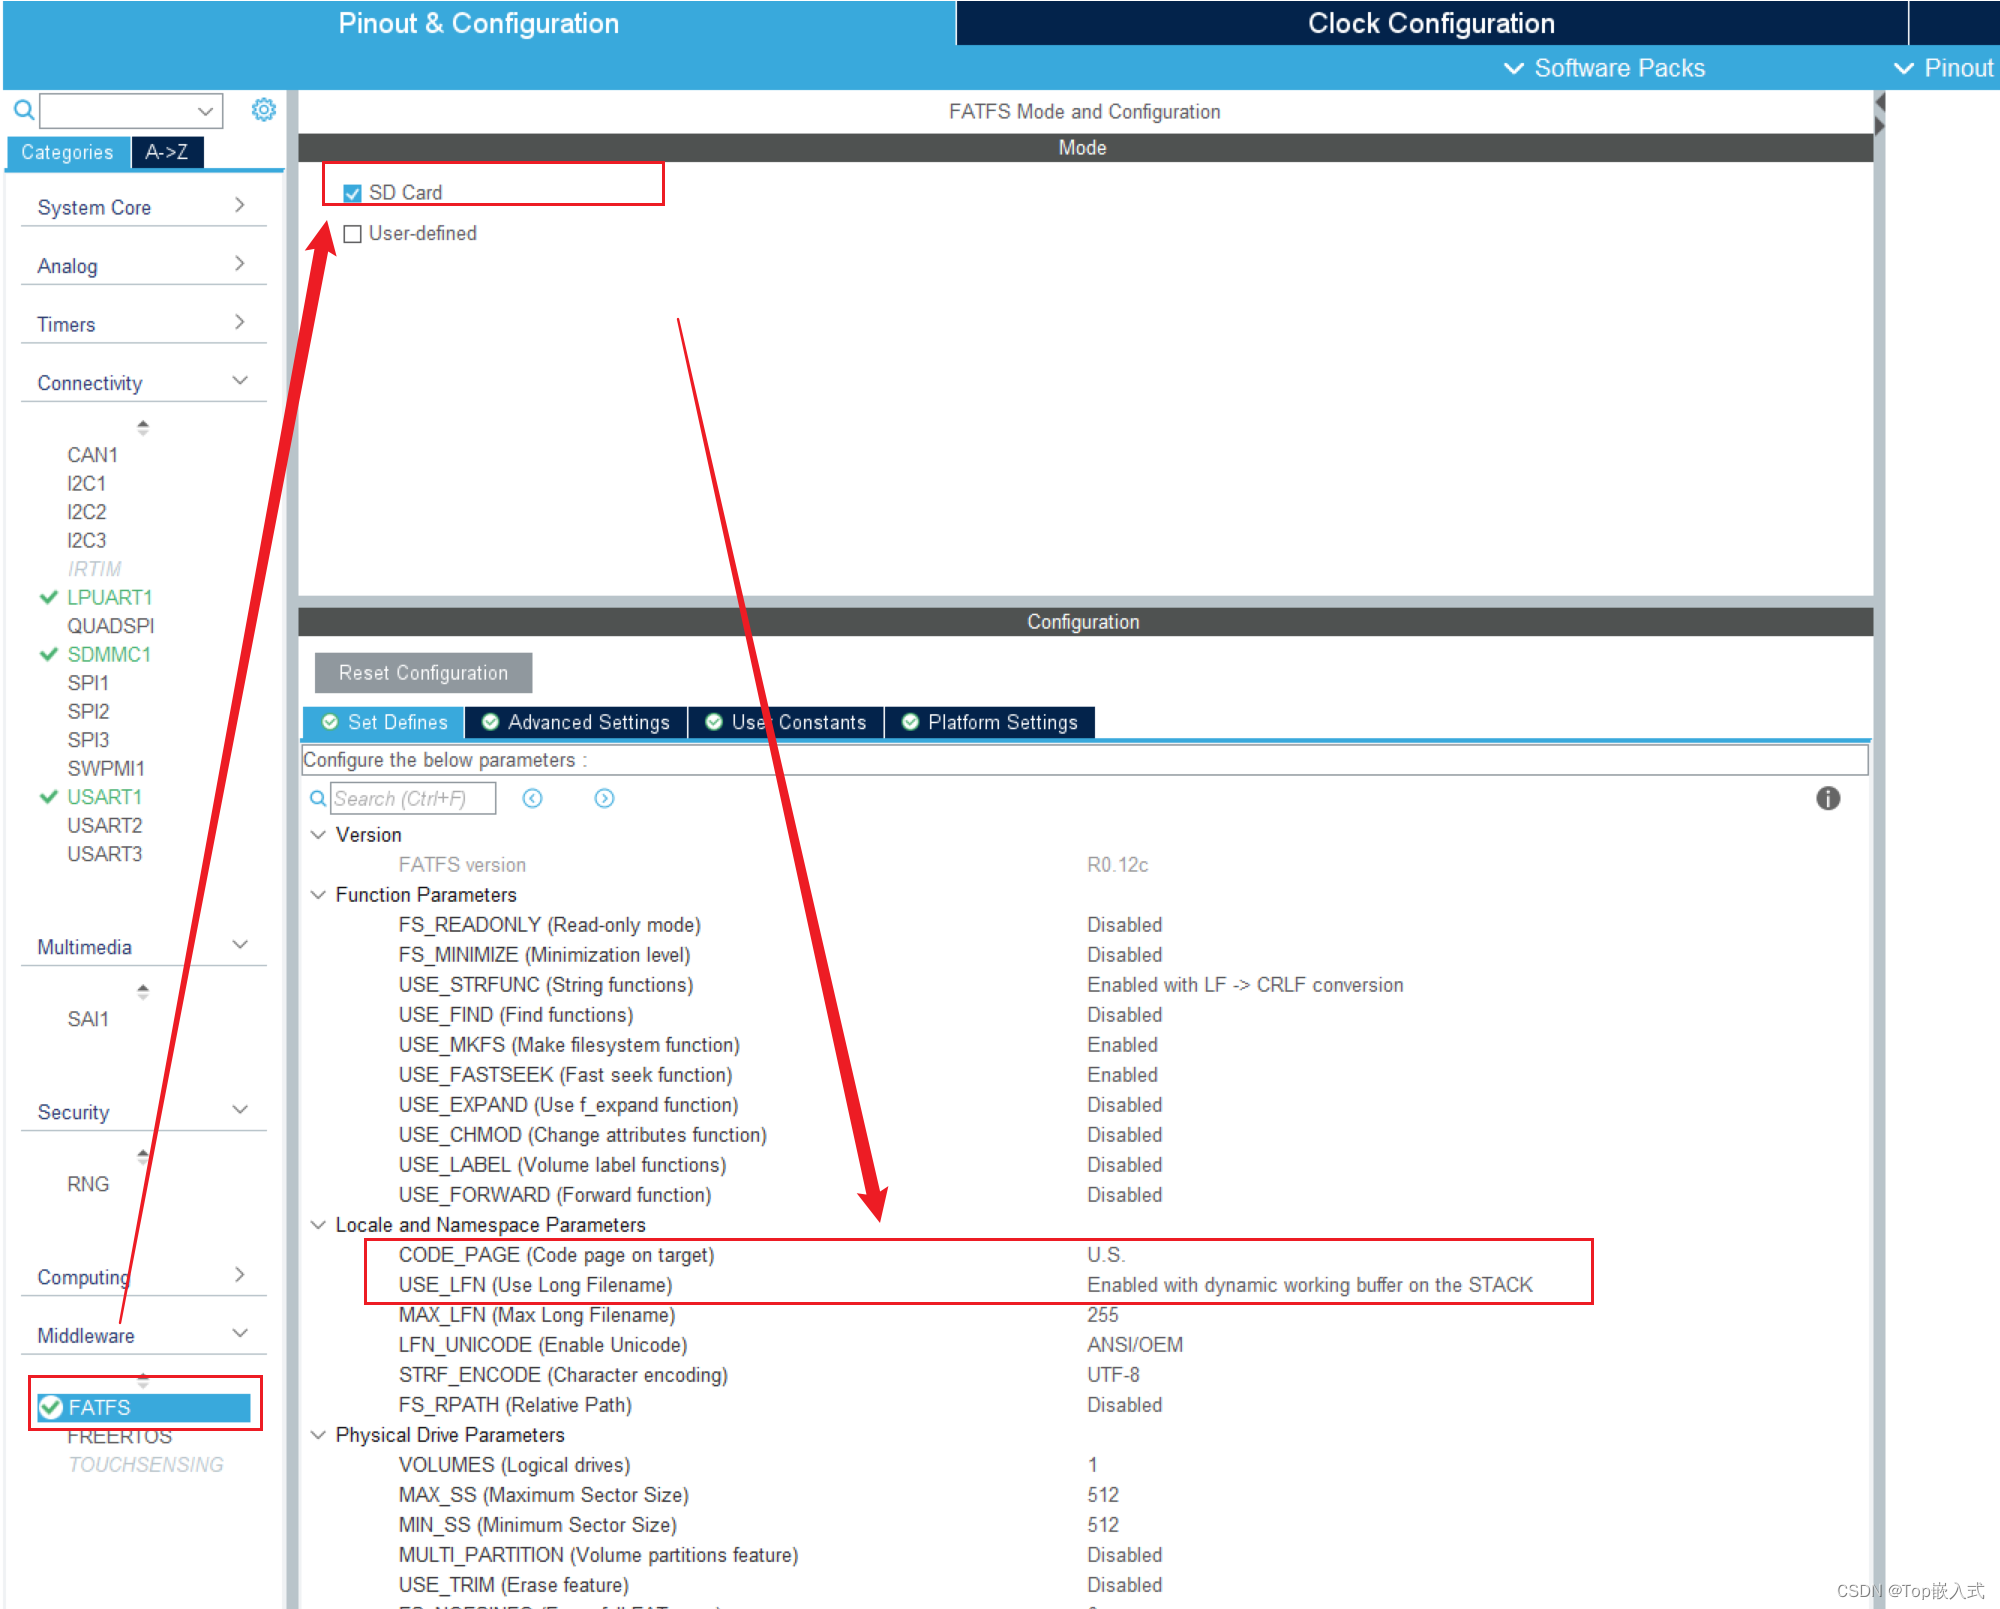
Task: Open the Clock Configuration tab
Action: click(x=1430, y=23)
